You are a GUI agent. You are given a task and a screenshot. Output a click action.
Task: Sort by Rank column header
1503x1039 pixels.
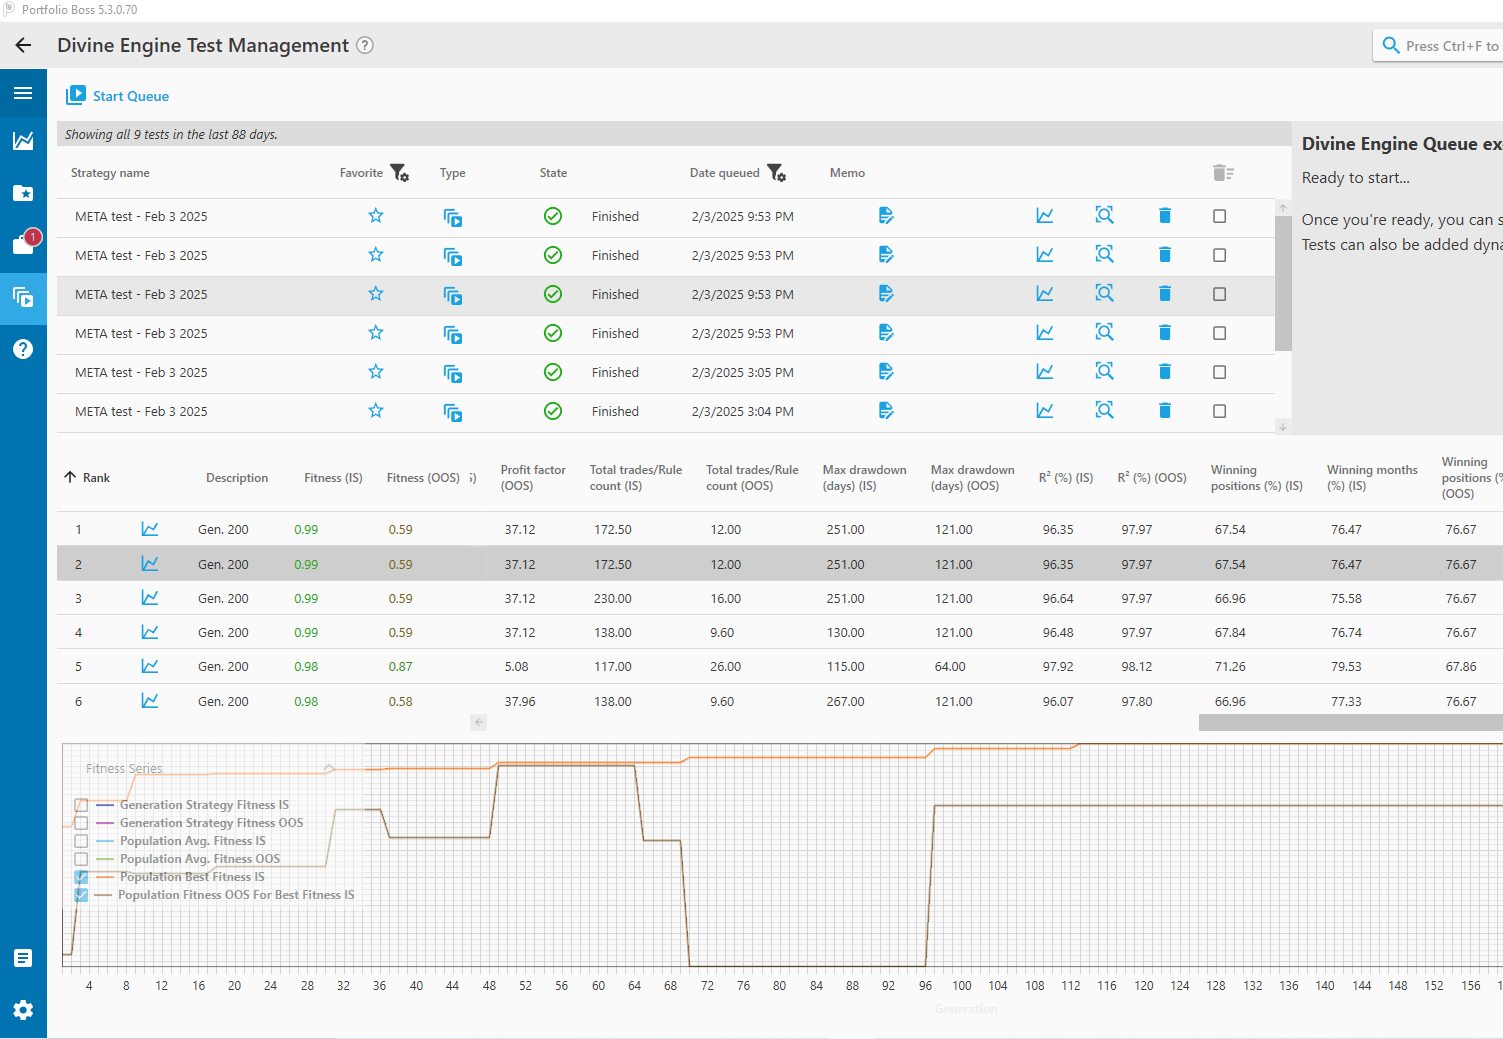point(96,478)
